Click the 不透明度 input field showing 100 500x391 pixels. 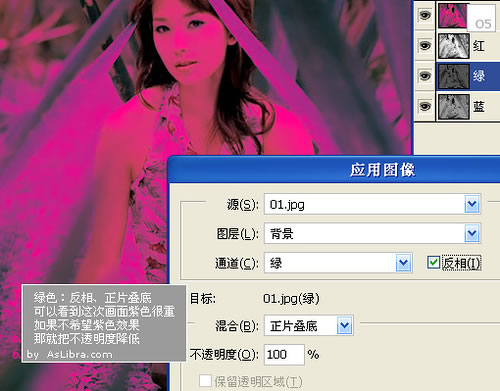(x=284, y=354)
